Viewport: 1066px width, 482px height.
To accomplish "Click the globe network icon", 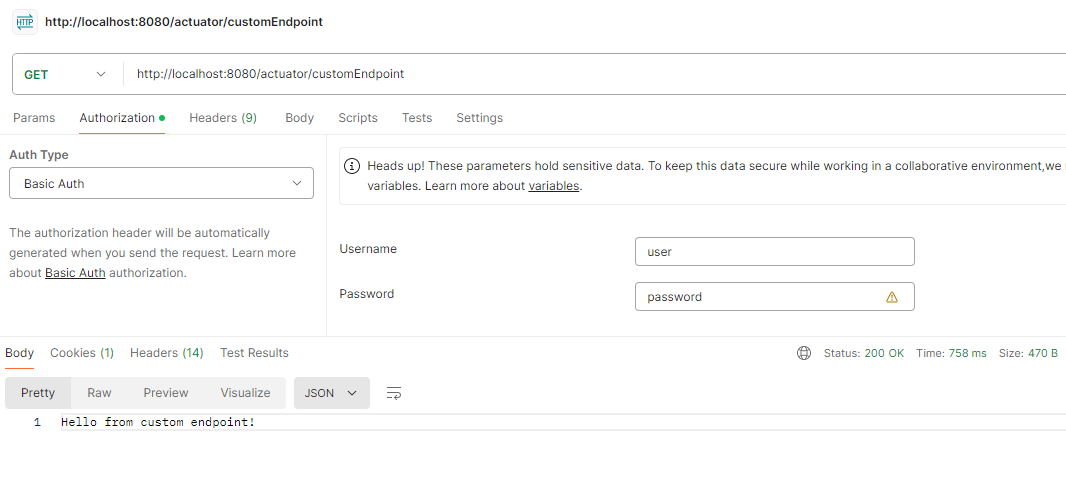I will coord(804,353).
